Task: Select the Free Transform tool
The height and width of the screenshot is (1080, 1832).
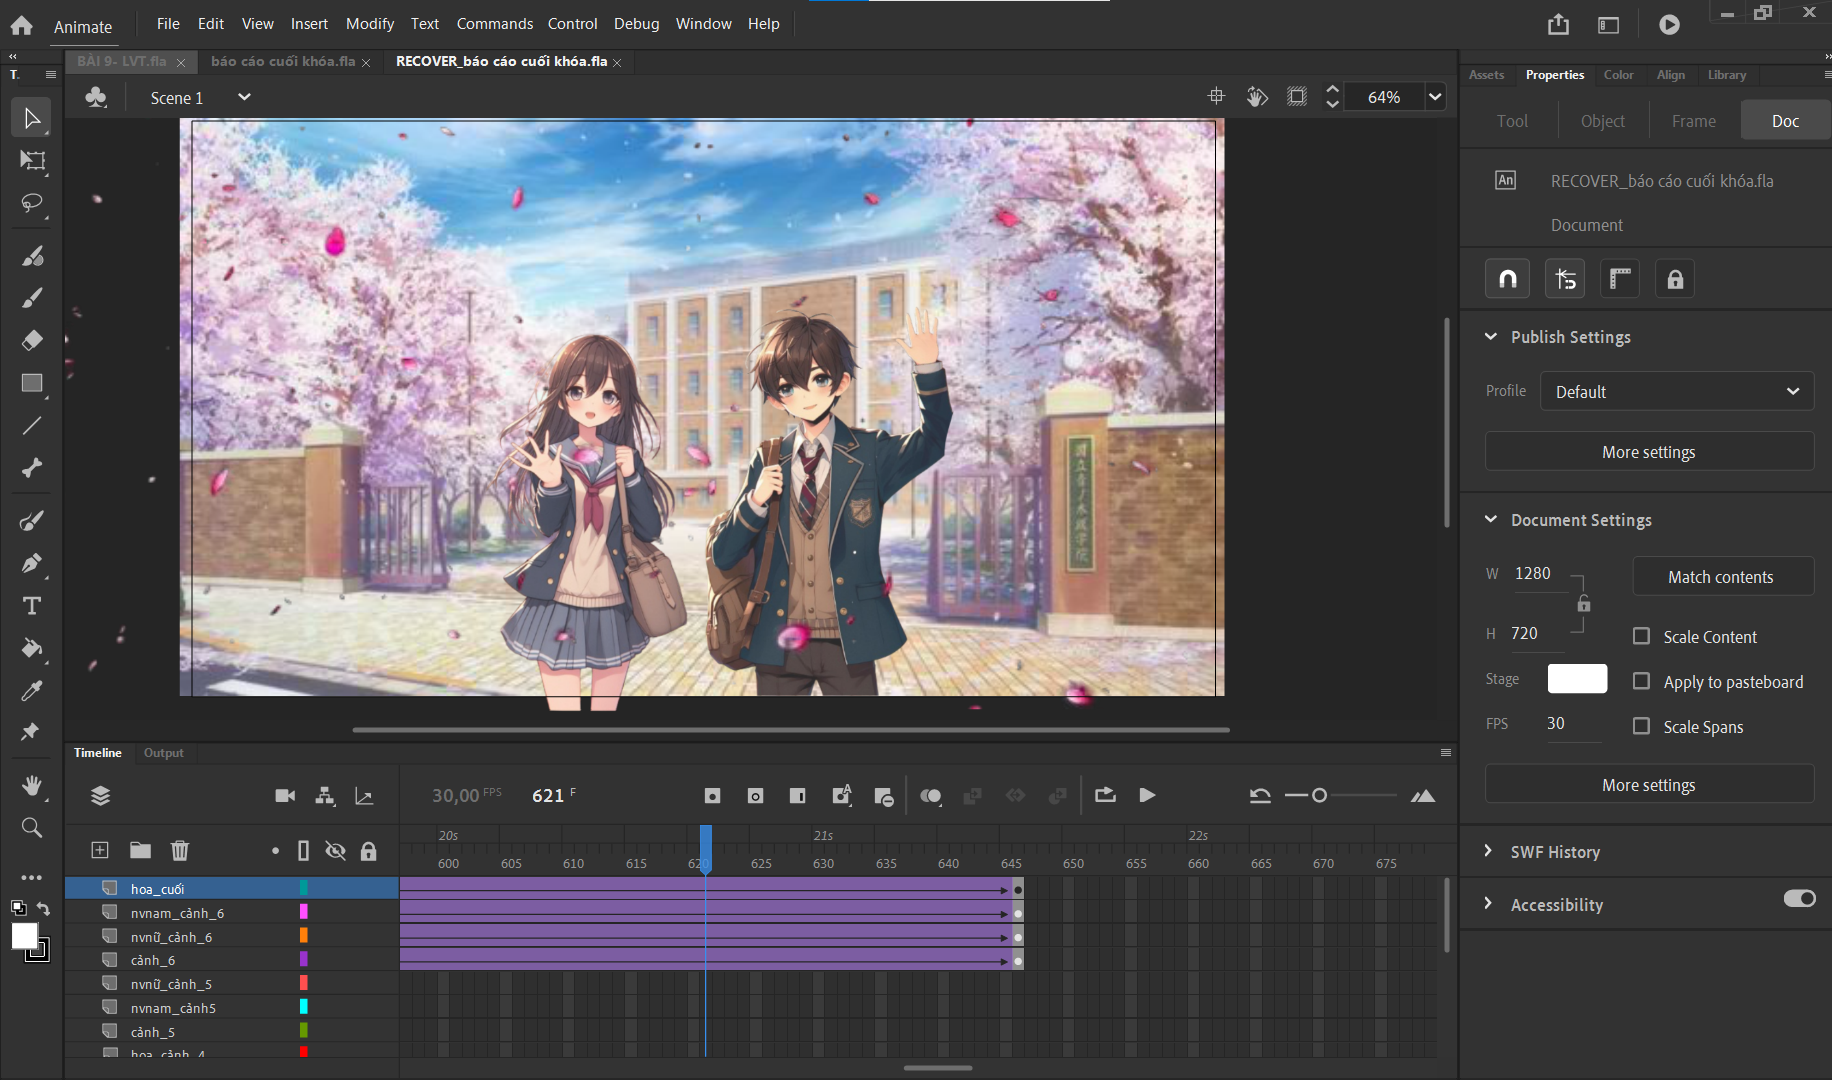Action: (x=32, y=161)
